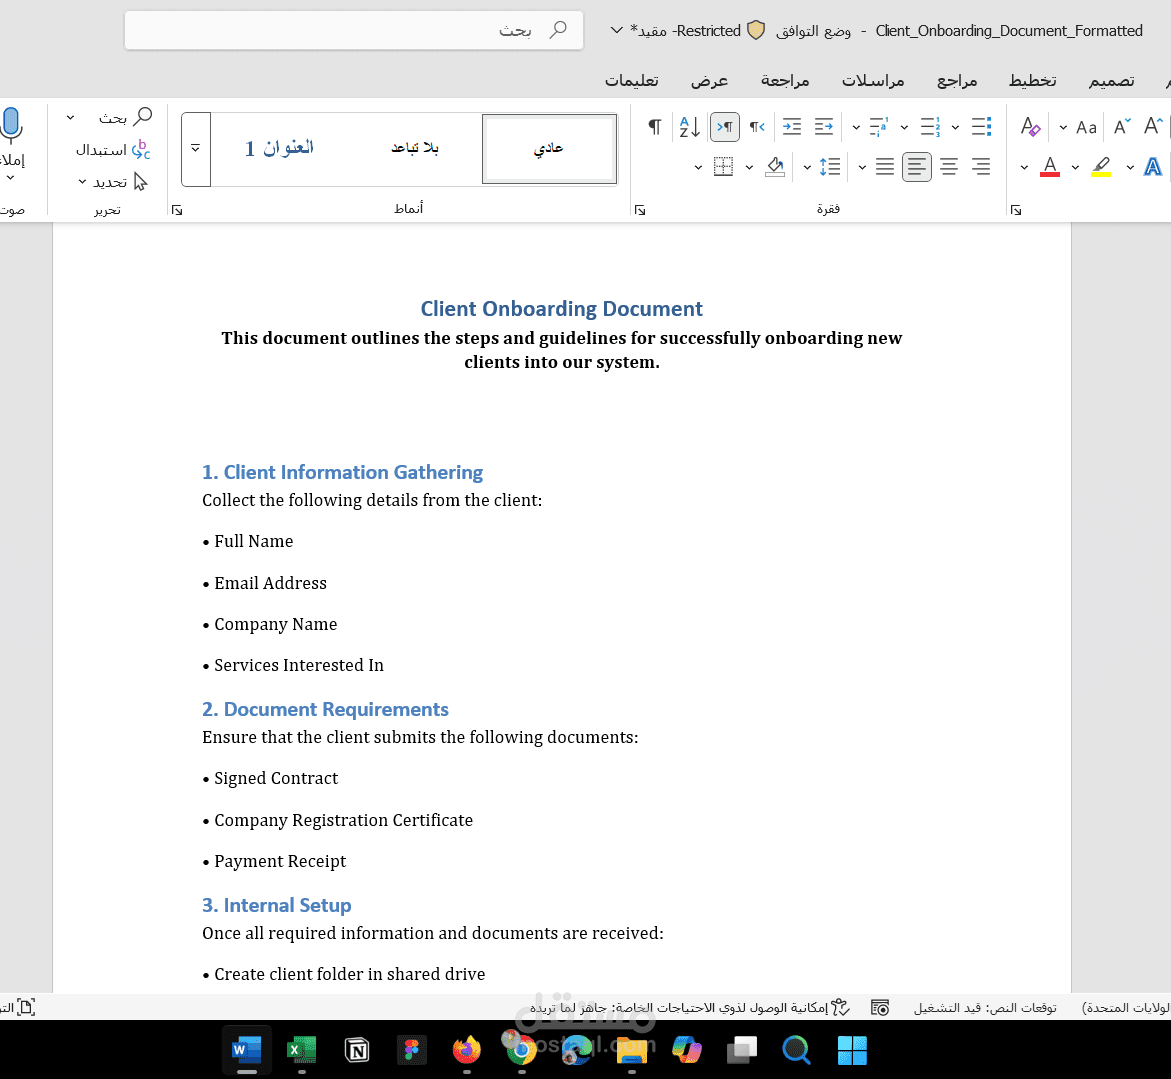Open the bullets library dropdown arrow
The height and width of the screenshot is (1079, 1171).
pyautogui.click(x=955, y=128)
